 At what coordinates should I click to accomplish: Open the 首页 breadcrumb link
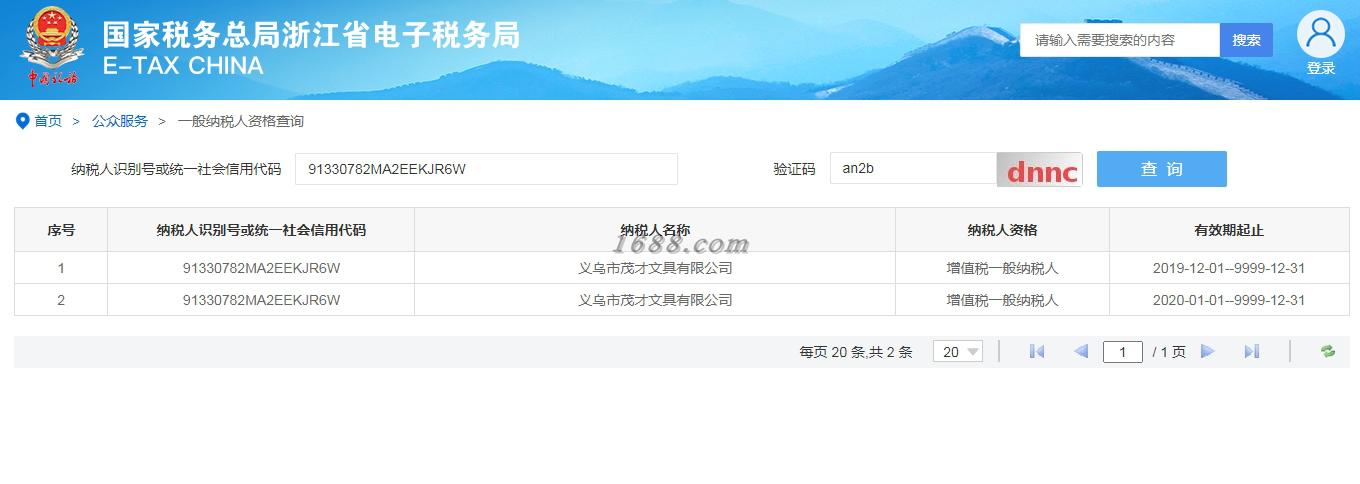click(48, 121)
